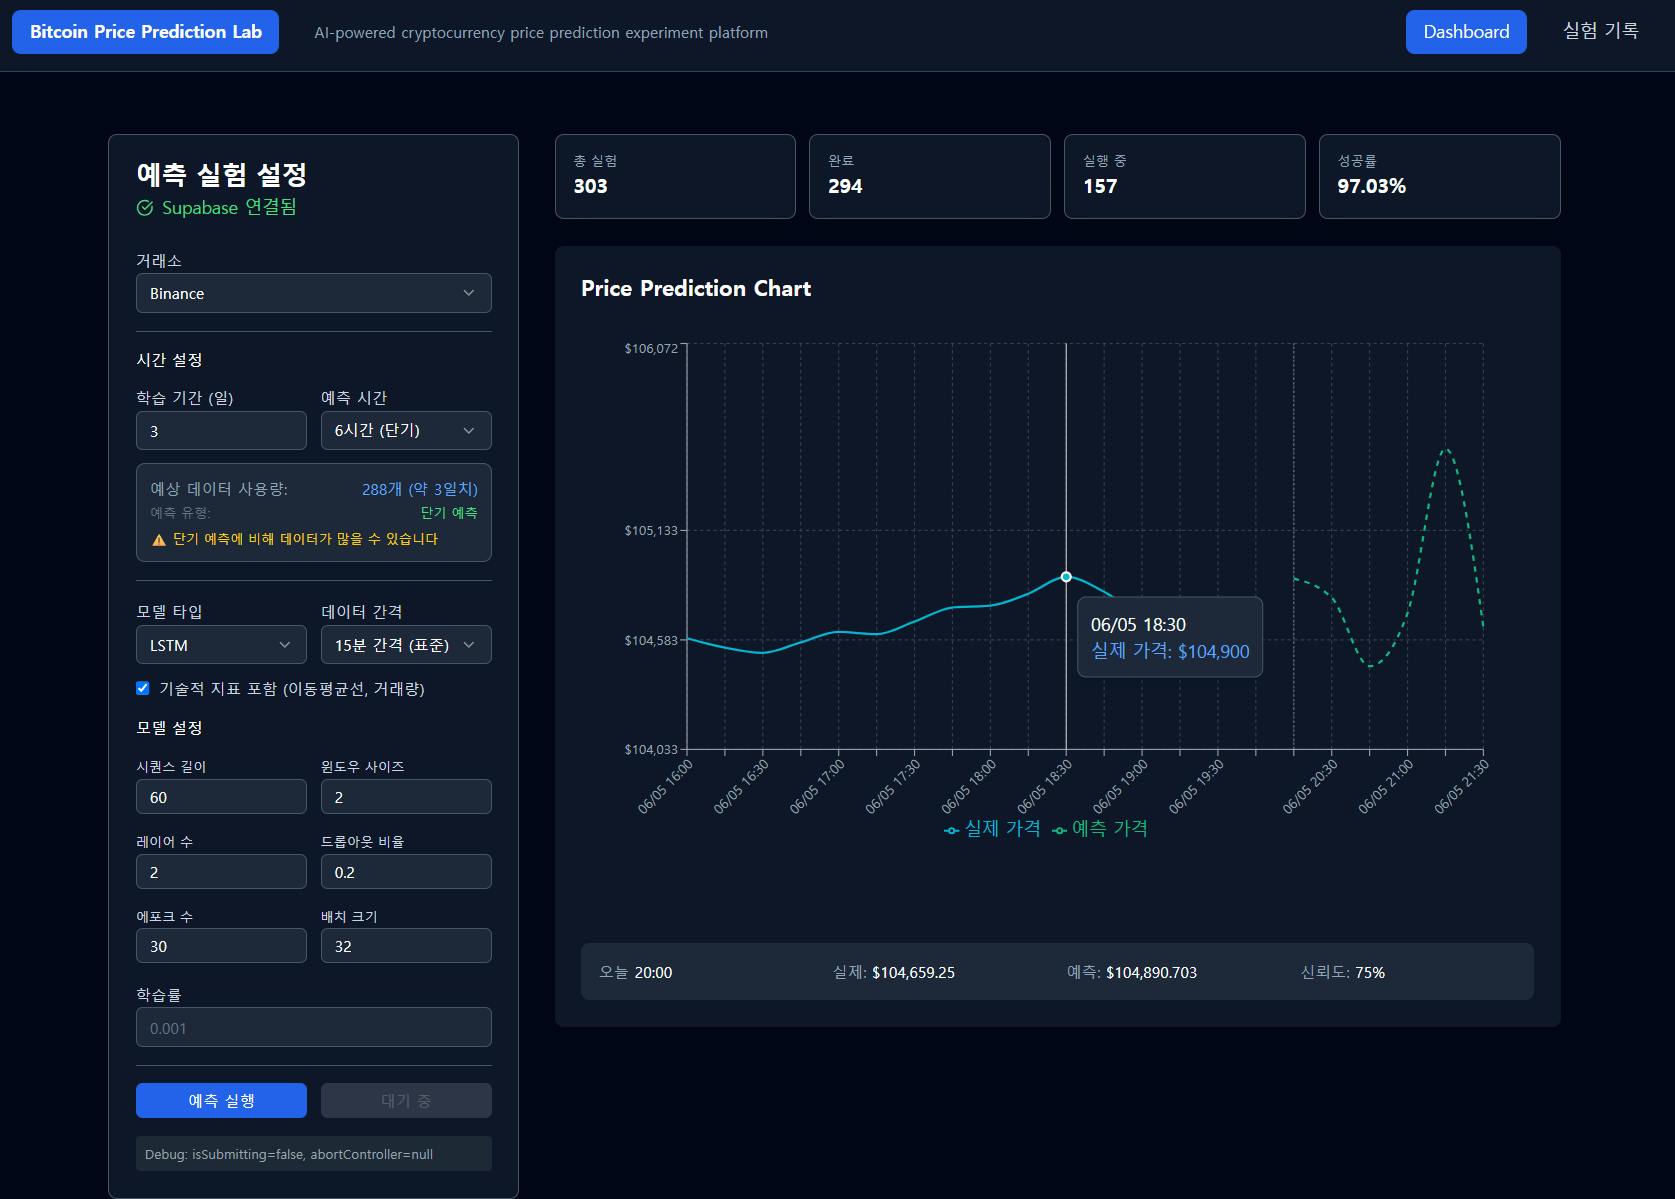This screenshot has width=1675, height=1199.
Task: Click the 06/05 18:30 axis label
Action: (x=1045, y=786)
